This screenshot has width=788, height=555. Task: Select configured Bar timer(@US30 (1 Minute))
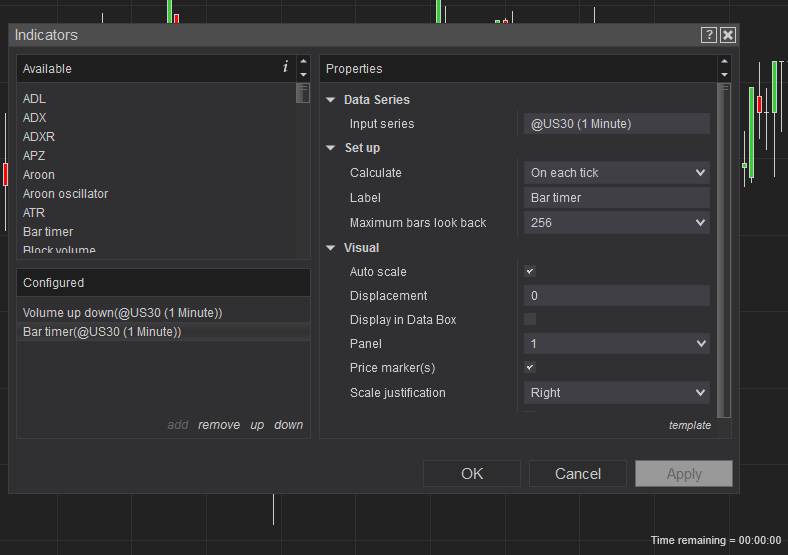(x=163, y=332)
